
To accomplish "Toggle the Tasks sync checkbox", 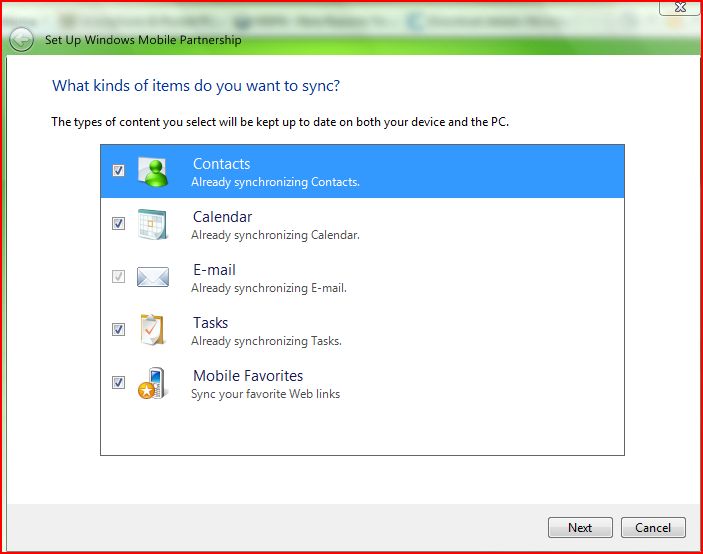I will coord(118,329).
